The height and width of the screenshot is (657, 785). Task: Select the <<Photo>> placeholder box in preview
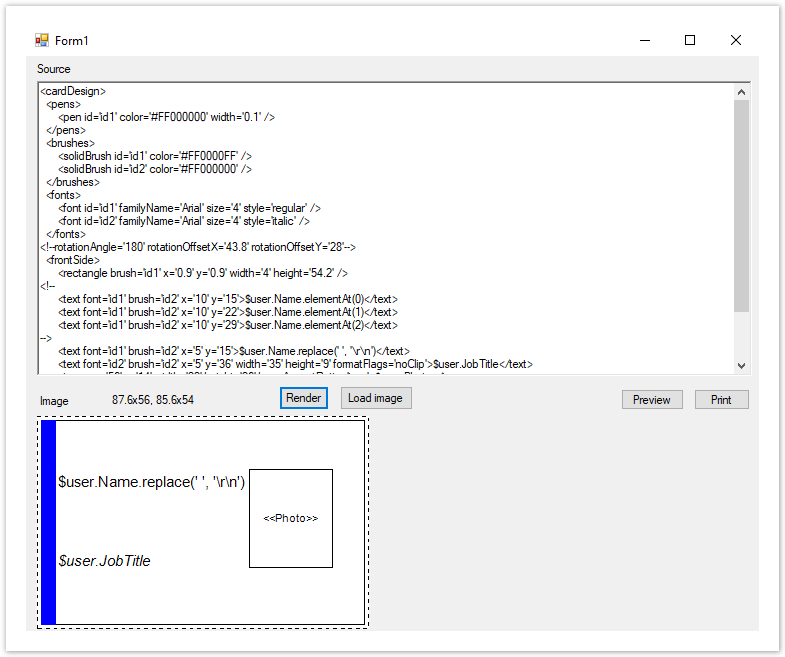(x=290, y=518)
